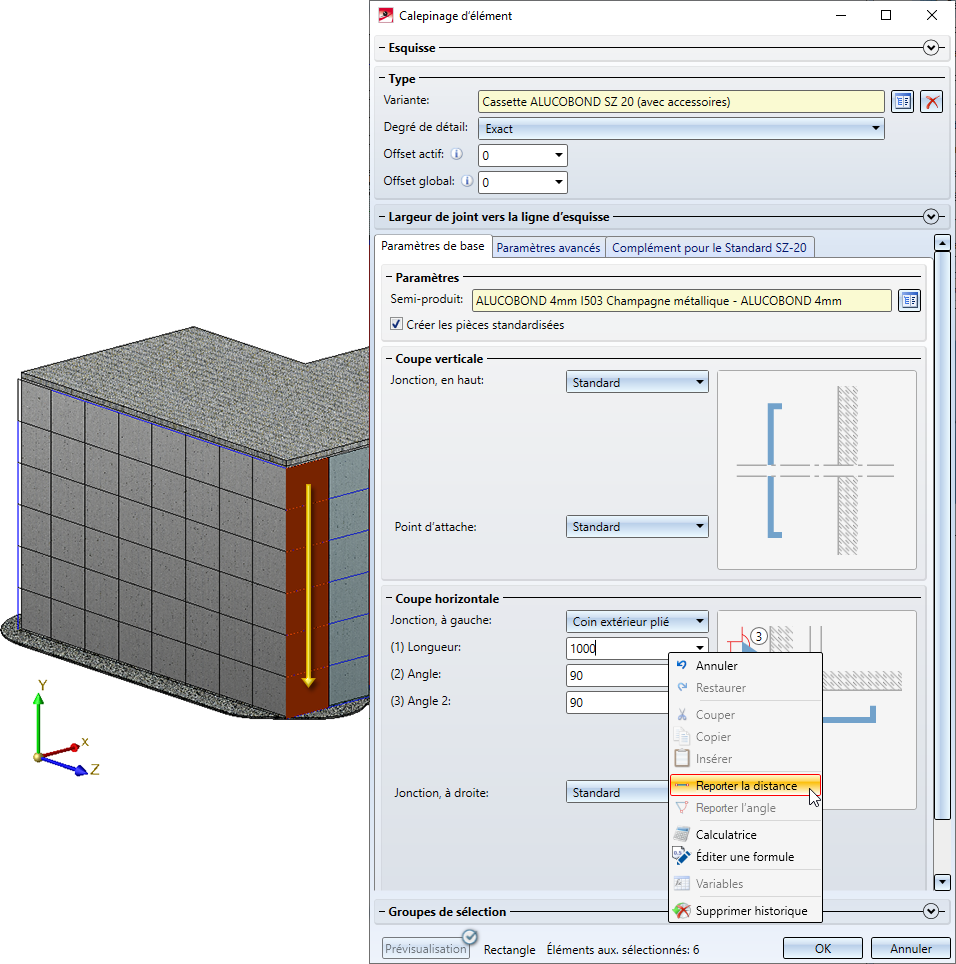
Task: Expand the Groupes de sélection section
Action: coord(932,911)
